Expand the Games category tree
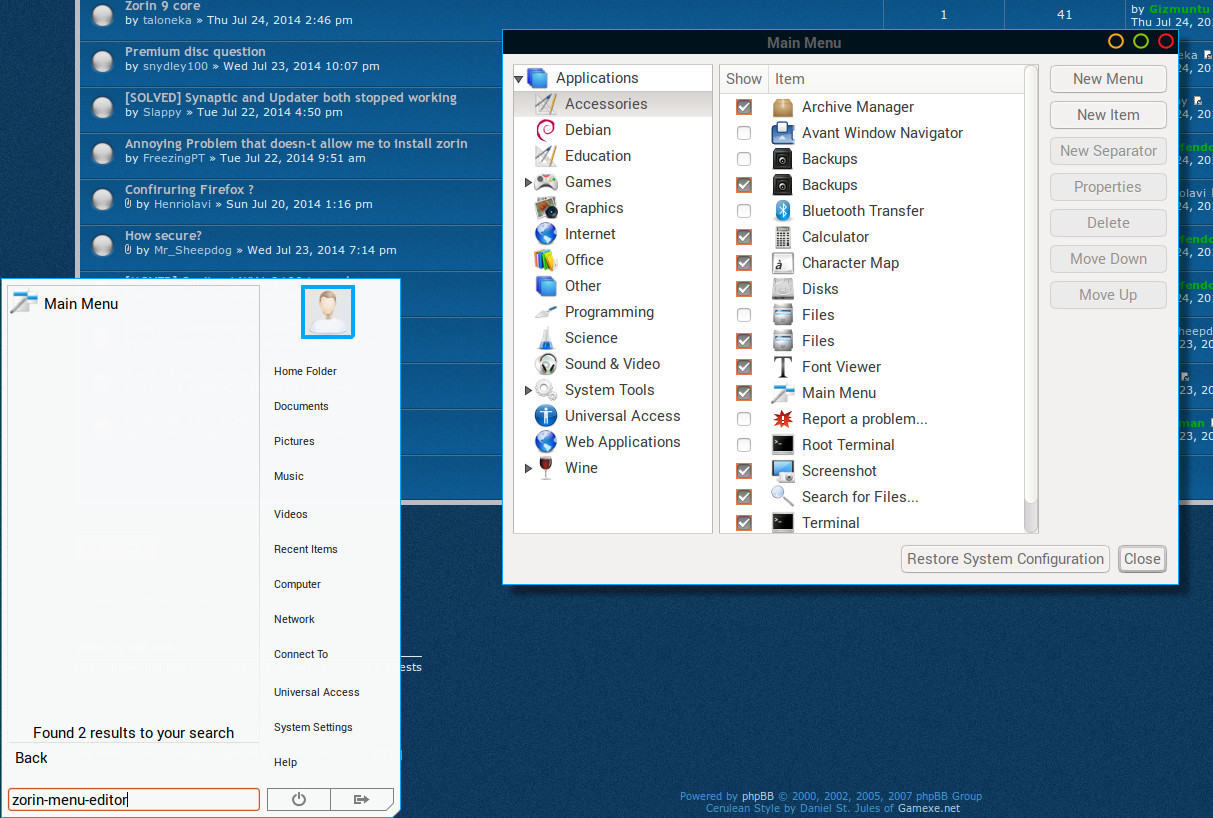Screen dimensions: 1213x818 tap(528, 182)
